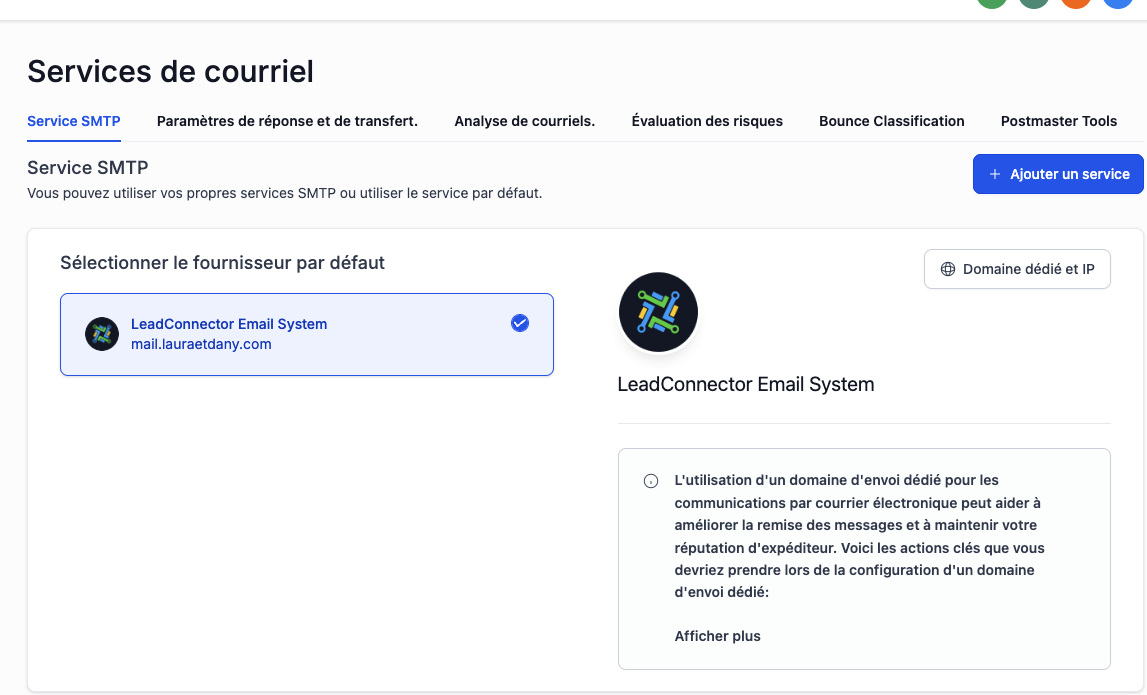This screenshot has height=695, width=1147.
Task: Click the orange circle in the top bar
Action: point(1076,3)
